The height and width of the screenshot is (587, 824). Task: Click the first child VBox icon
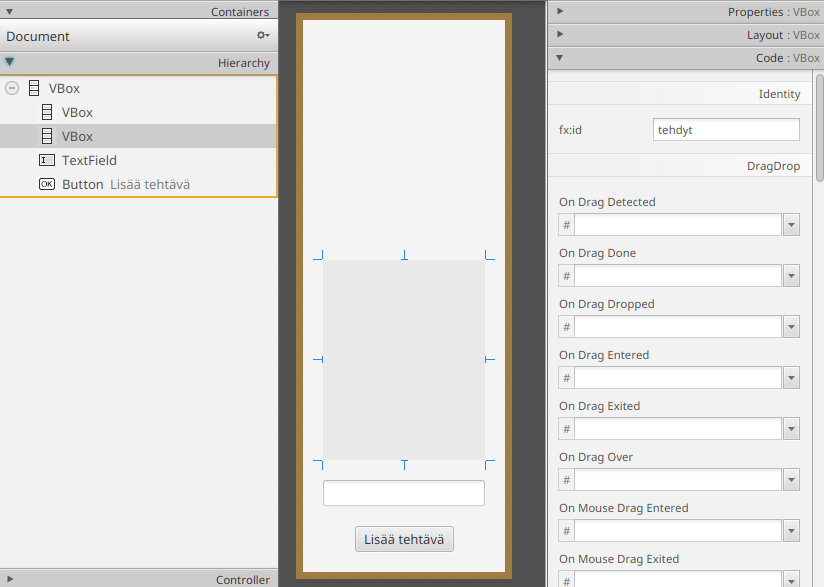tap(47, 112)
